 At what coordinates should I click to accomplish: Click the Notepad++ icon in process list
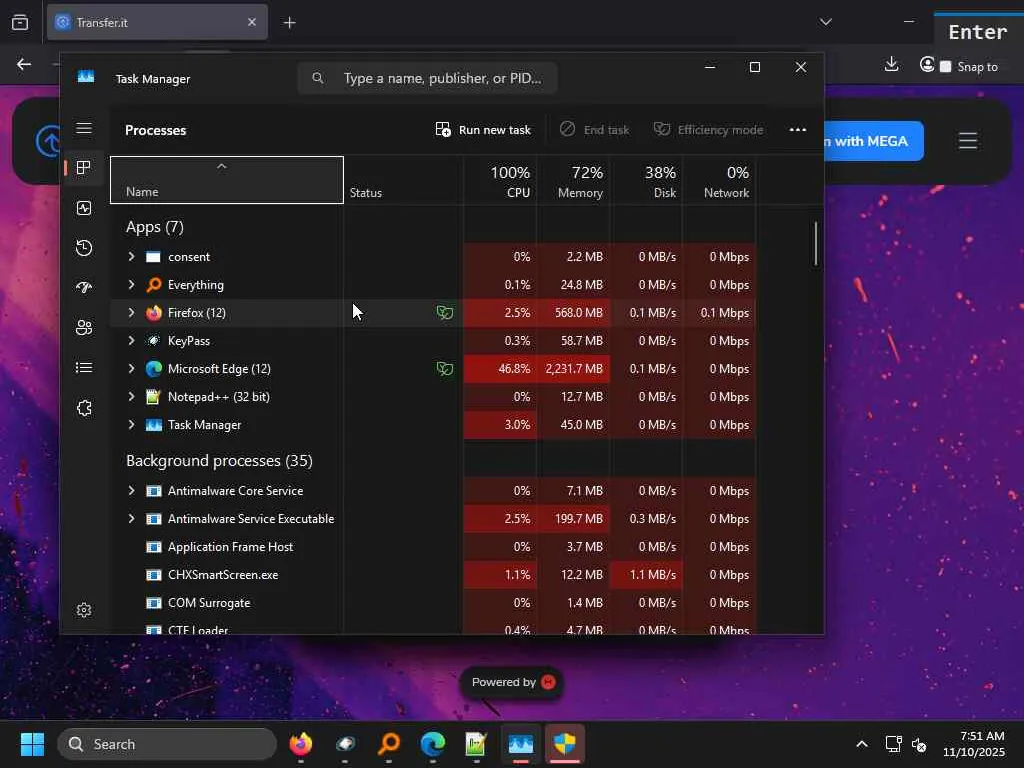[153, 396]
